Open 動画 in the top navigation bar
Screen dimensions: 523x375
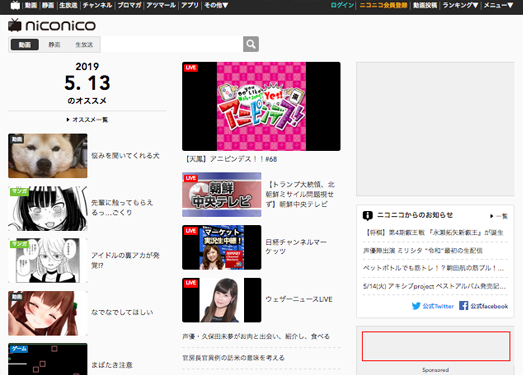click(31, 5)
